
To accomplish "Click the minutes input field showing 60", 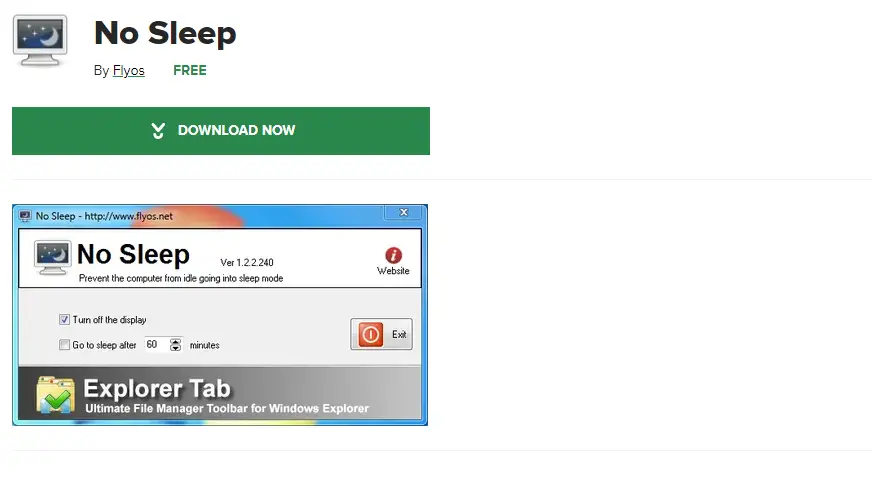I will pyautogui.click(x=156, y=345).
